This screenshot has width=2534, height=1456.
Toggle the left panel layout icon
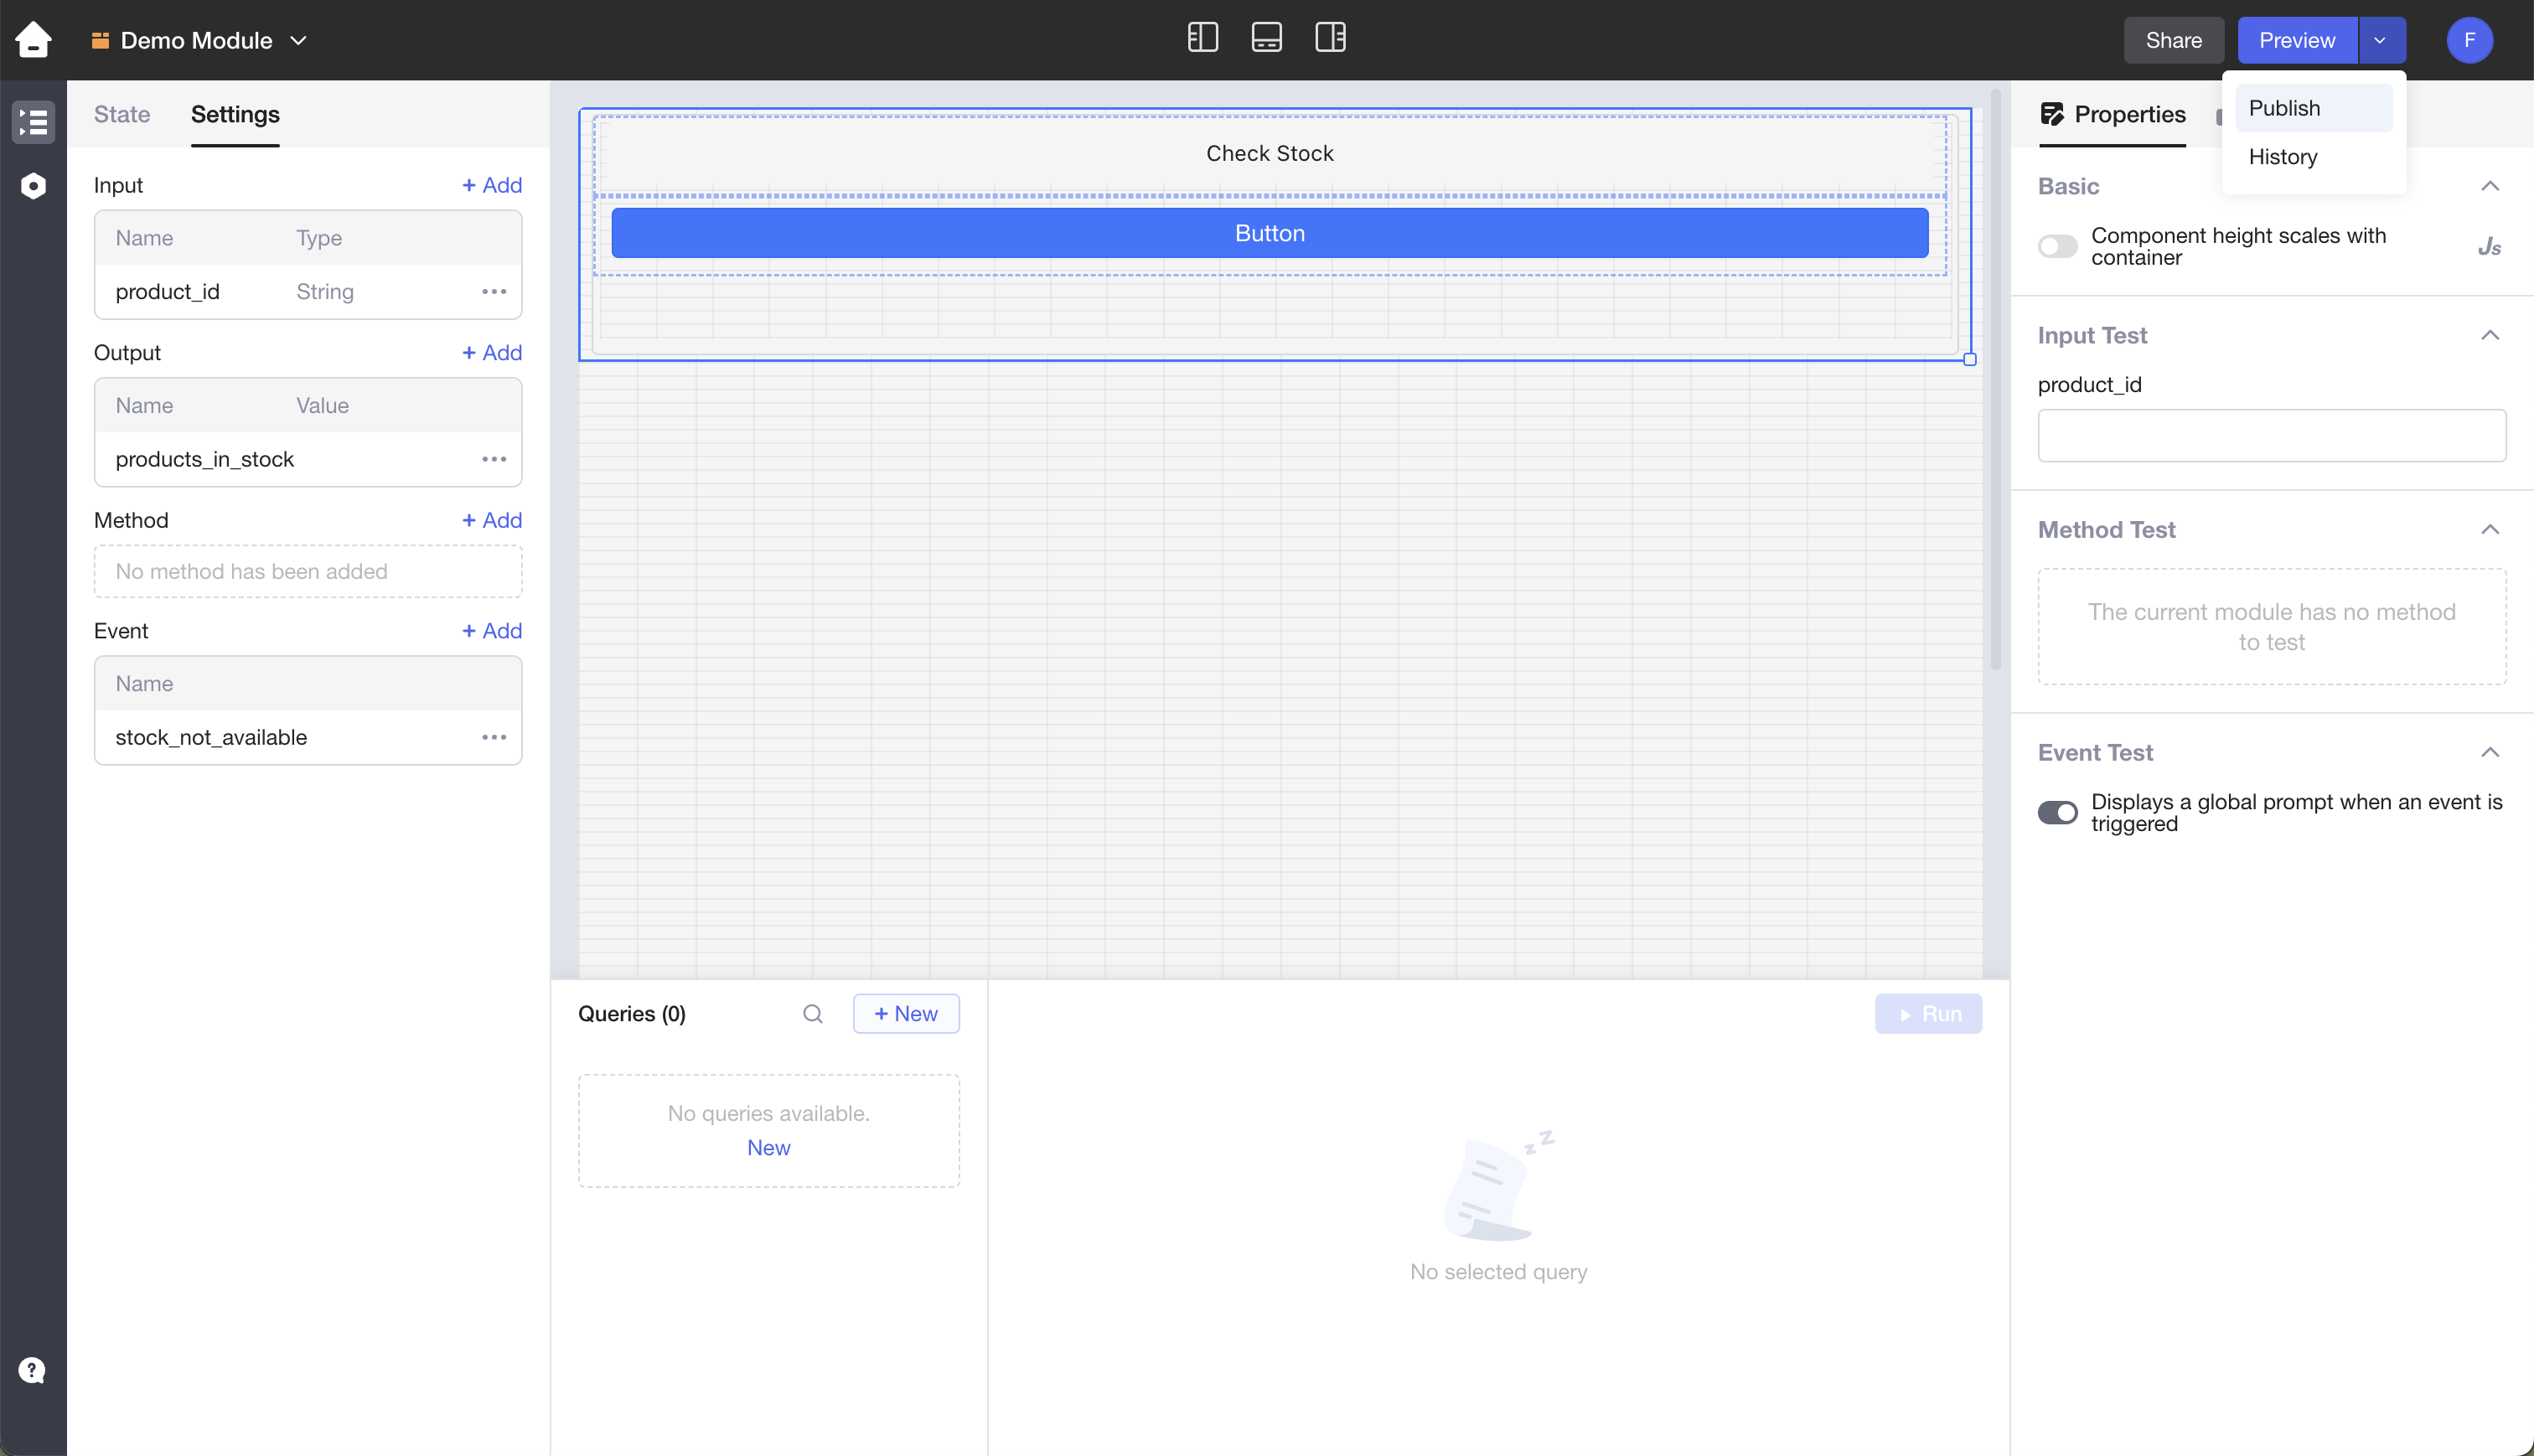(x=1202, y=38)
